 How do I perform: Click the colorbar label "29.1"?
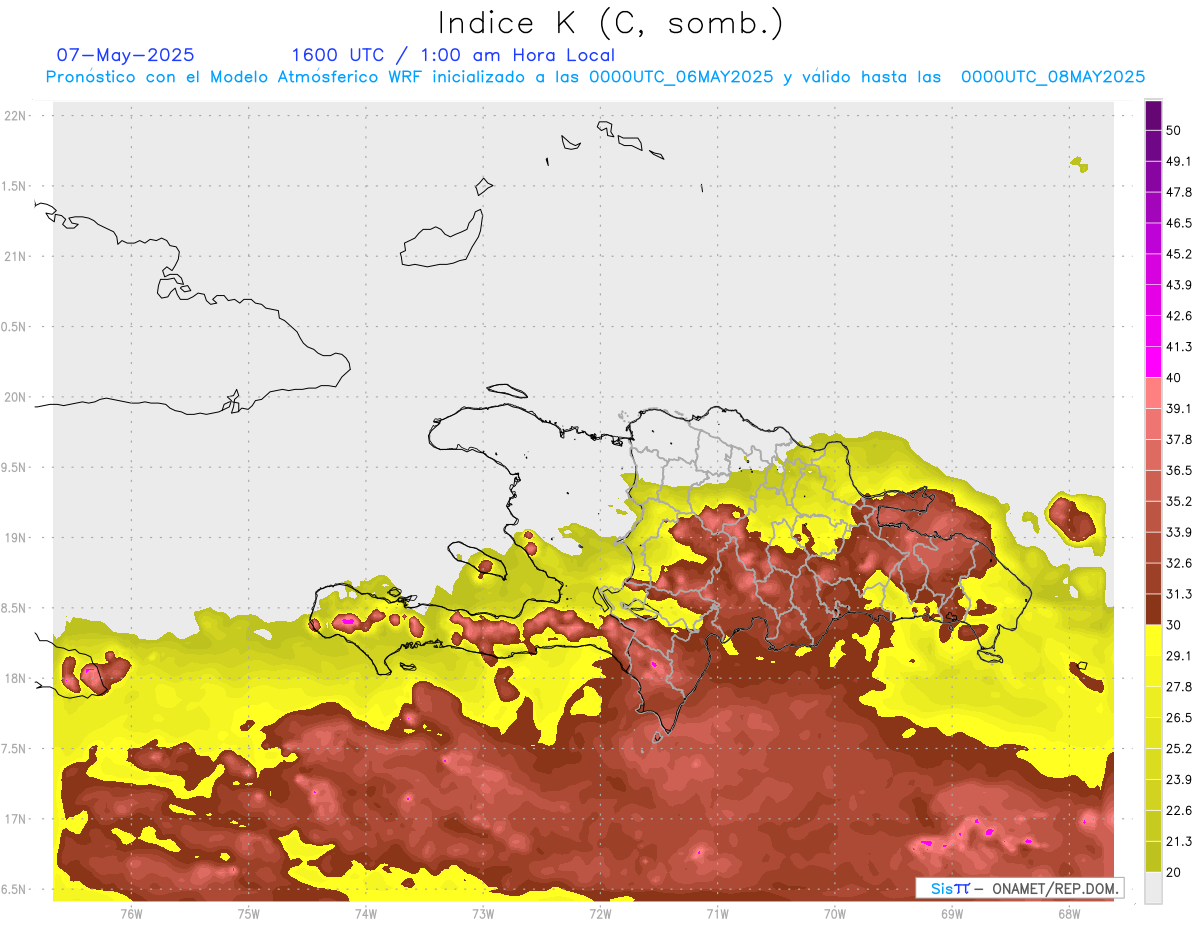(1179, 655)
